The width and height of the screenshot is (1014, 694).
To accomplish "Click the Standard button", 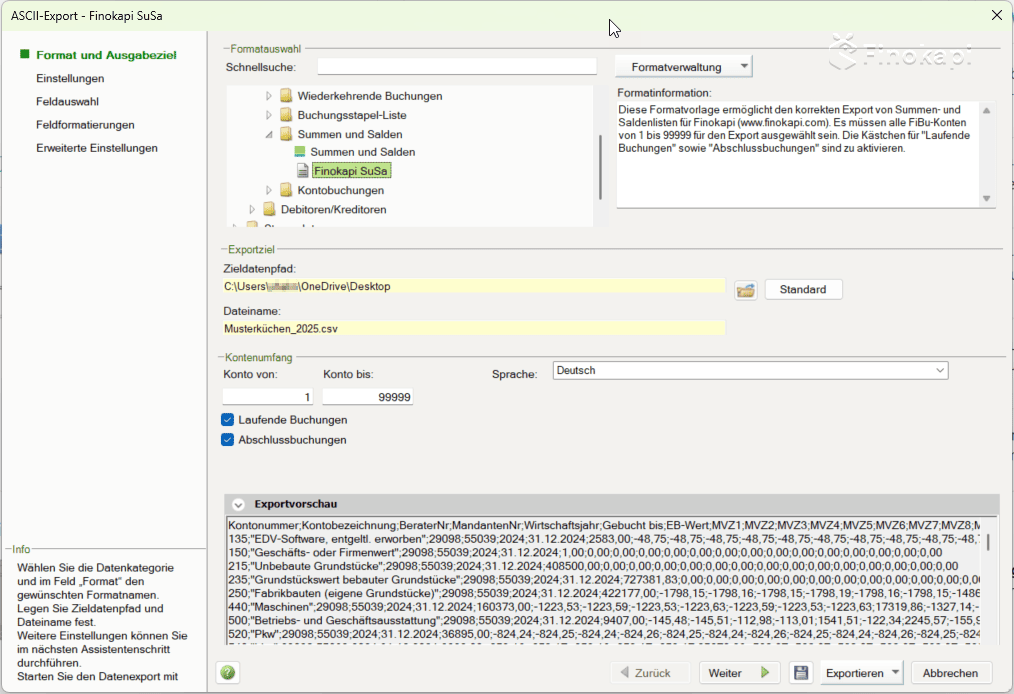I will [x=803, y=289].
